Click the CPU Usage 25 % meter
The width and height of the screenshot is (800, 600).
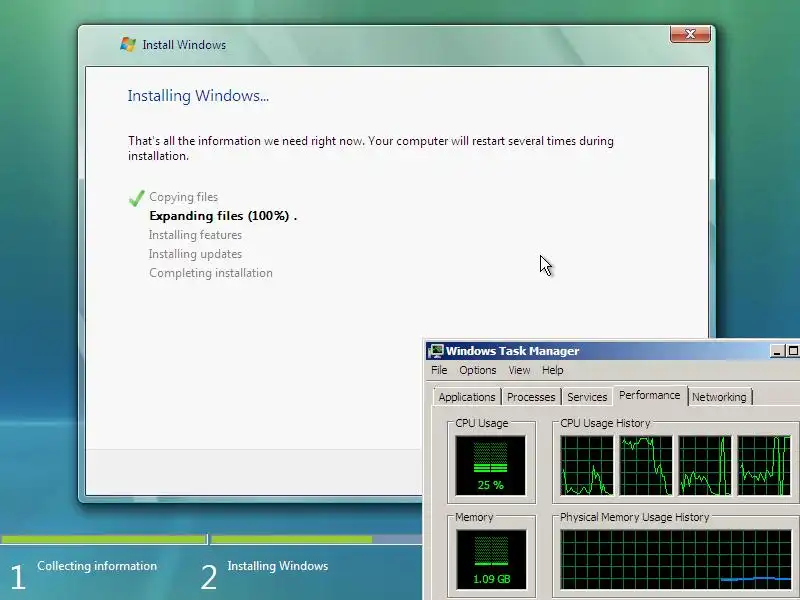[490, 465]
